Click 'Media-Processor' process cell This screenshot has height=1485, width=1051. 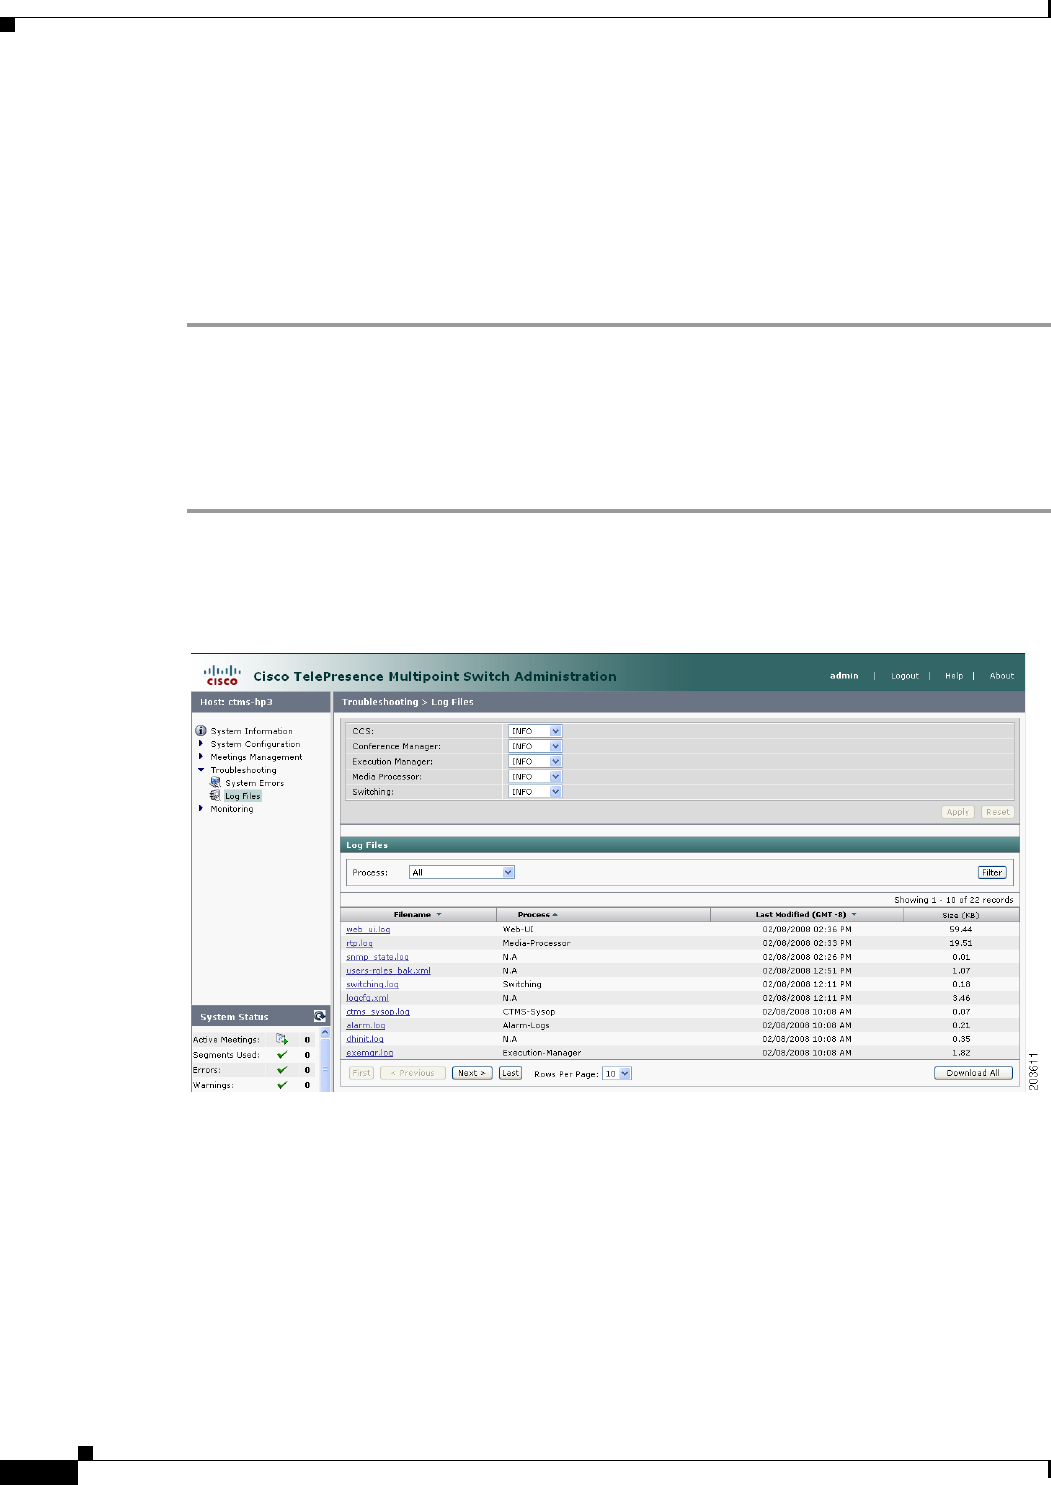(x=536, y=943)
